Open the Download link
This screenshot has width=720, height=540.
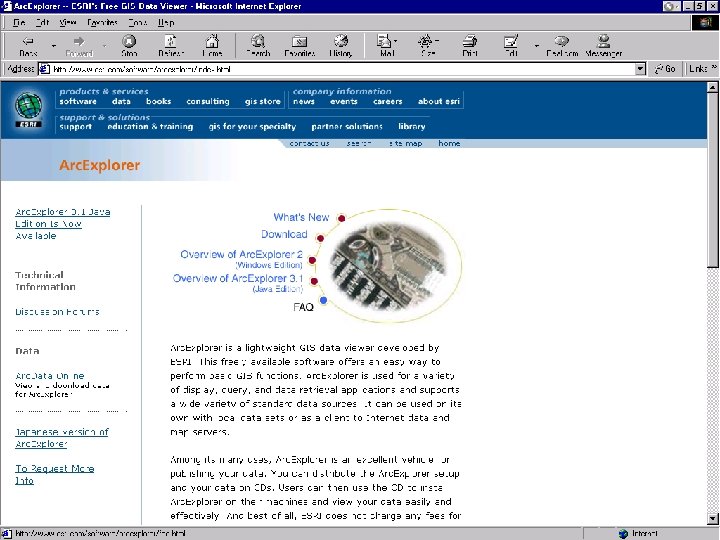click(284, 234)
